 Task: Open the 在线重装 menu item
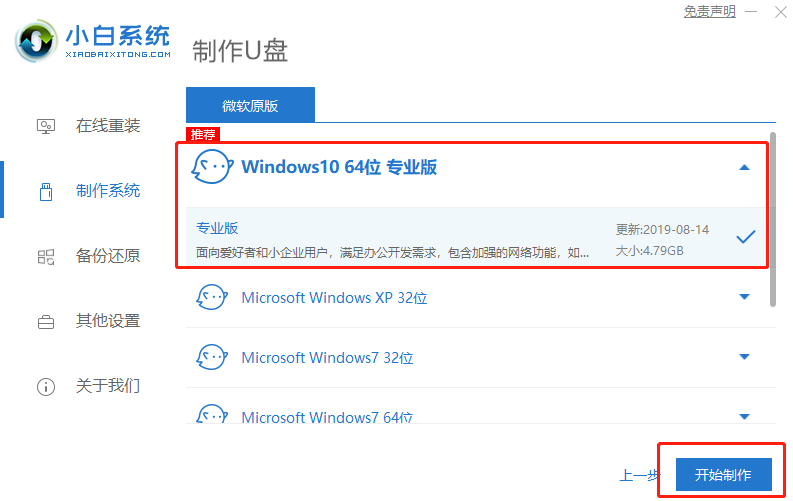point(108,126)
